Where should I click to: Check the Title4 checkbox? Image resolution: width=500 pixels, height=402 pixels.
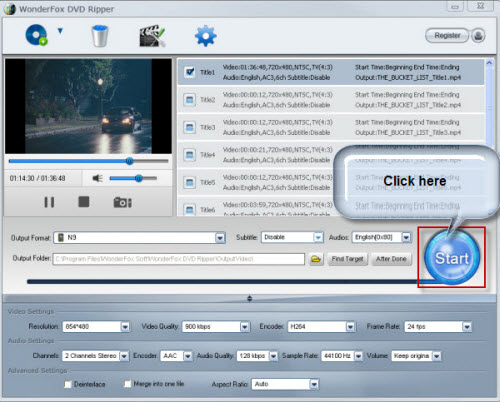(x=190, y=155)
